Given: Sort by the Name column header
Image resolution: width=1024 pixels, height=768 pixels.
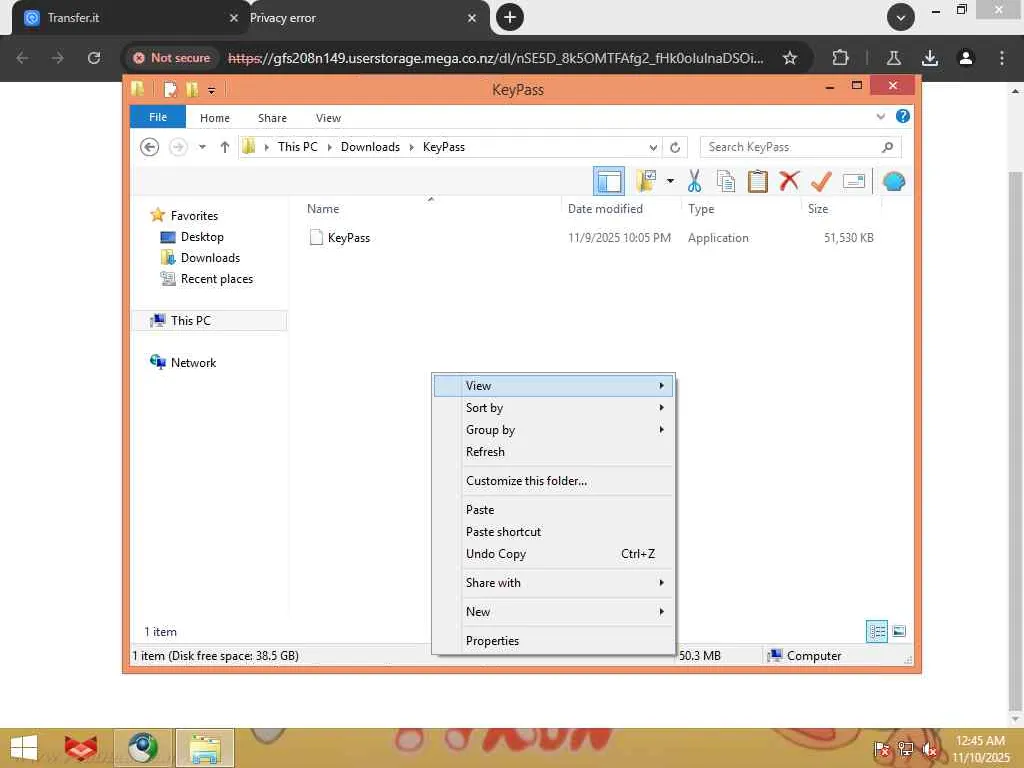Looking at the screenshot, I should (x=323, y=209).
